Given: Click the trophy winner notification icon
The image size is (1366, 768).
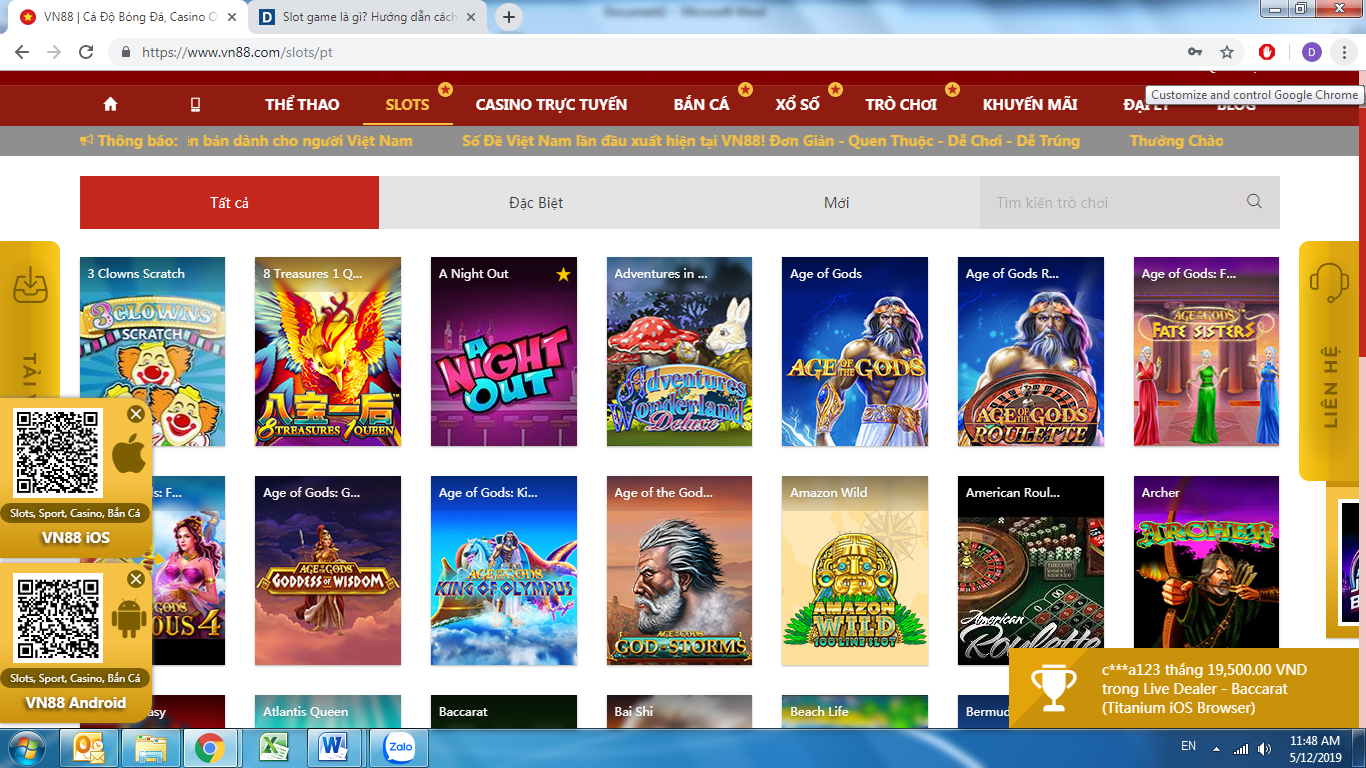Looking at the screenshot, I should (x=1053, y=690).
